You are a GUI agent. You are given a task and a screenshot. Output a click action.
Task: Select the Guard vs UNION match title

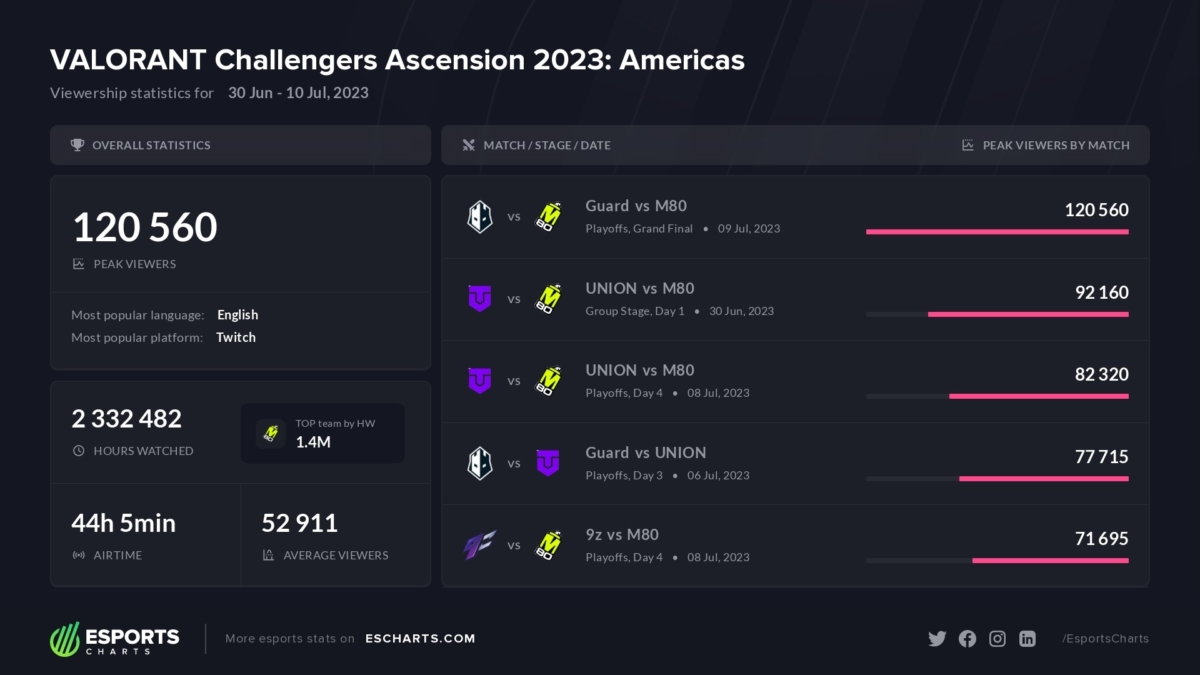646,453
